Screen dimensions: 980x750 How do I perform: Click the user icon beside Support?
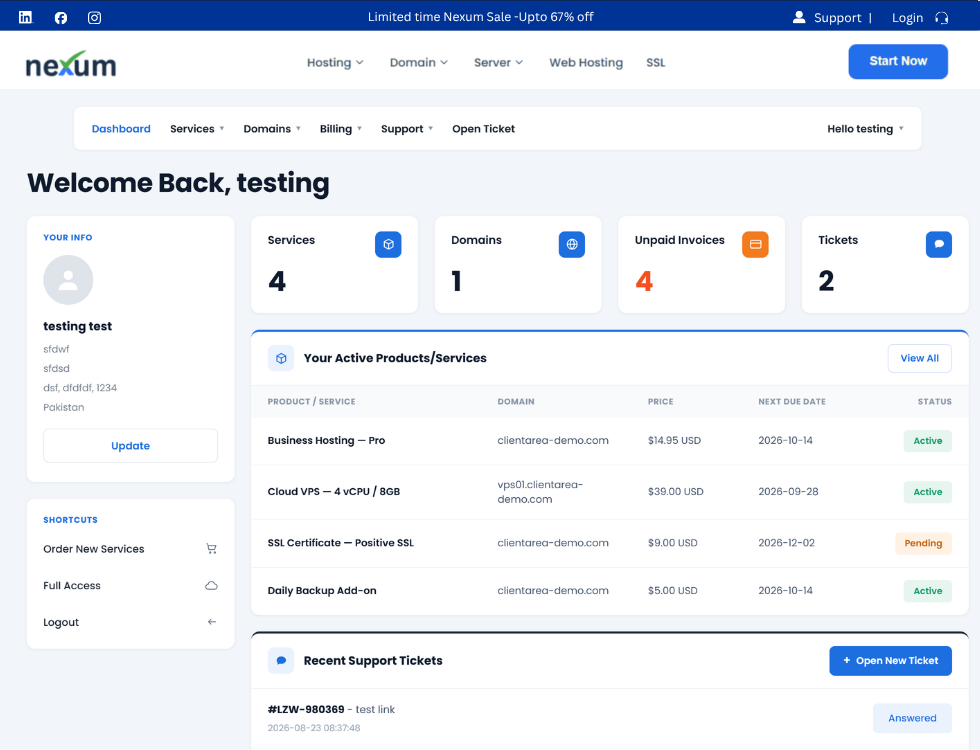tap(799, 17)
